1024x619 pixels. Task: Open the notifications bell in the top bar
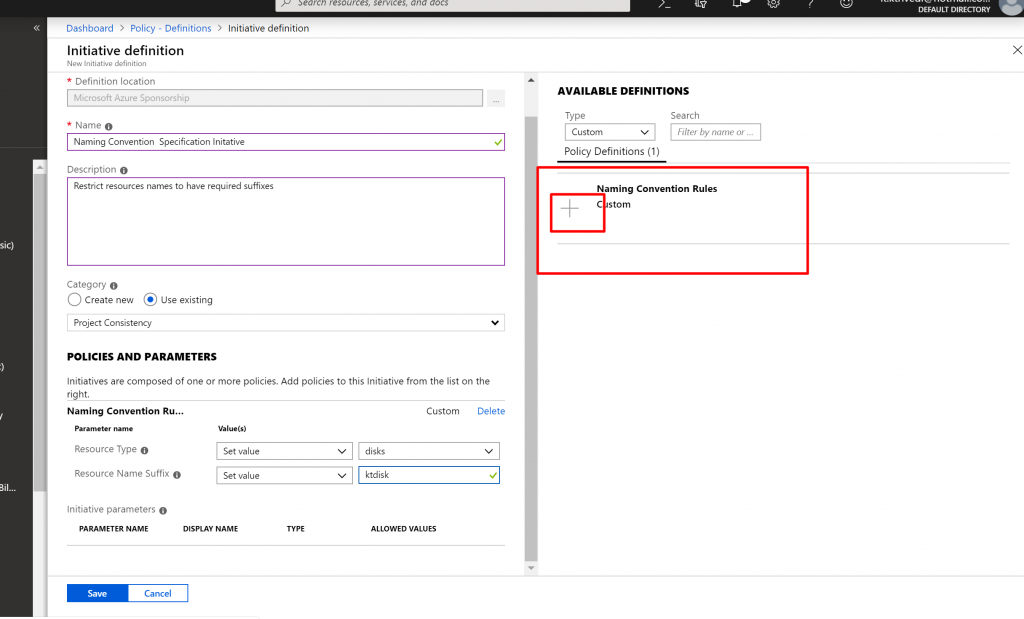coord(737,5)
